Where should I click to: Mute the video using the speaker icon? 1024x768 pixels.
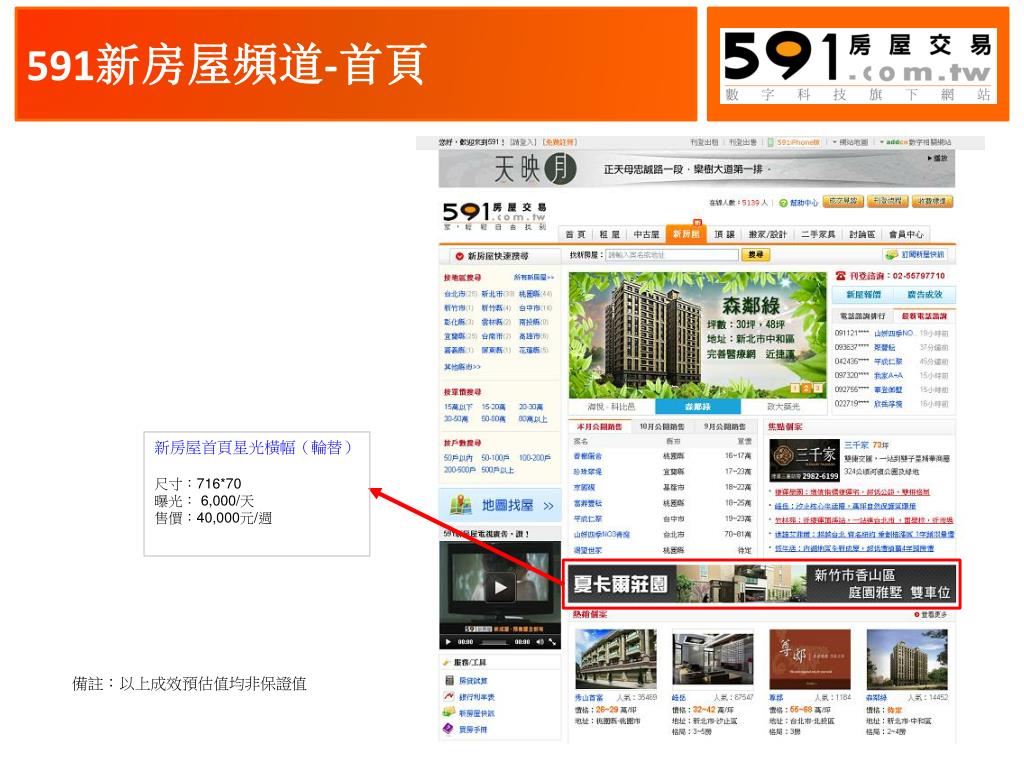point(540,642)
